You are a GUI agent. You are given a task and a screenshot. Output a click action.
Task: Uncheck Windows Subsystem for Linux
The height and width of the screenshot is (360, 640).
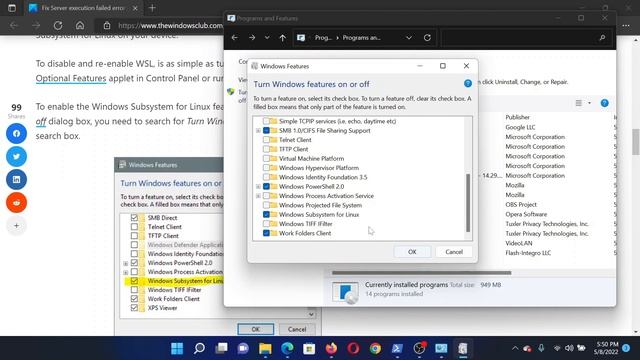(x=266, y=214)
